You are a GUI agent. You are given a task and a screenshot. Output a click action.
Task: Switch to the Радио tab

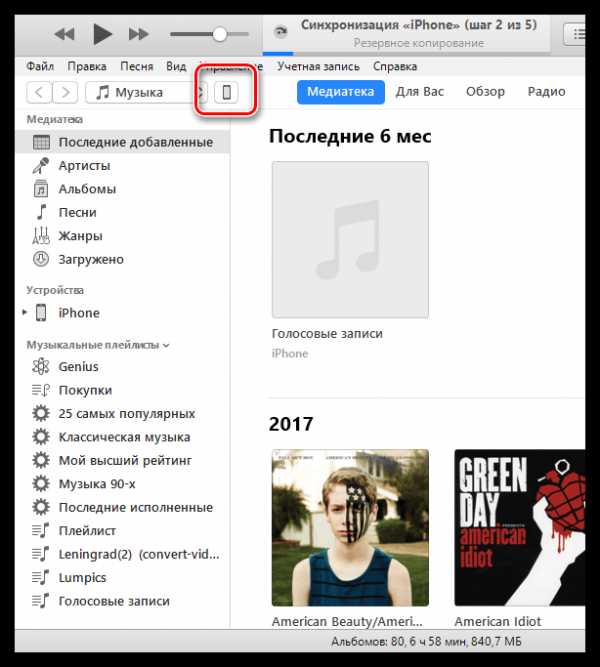point(546,91)
